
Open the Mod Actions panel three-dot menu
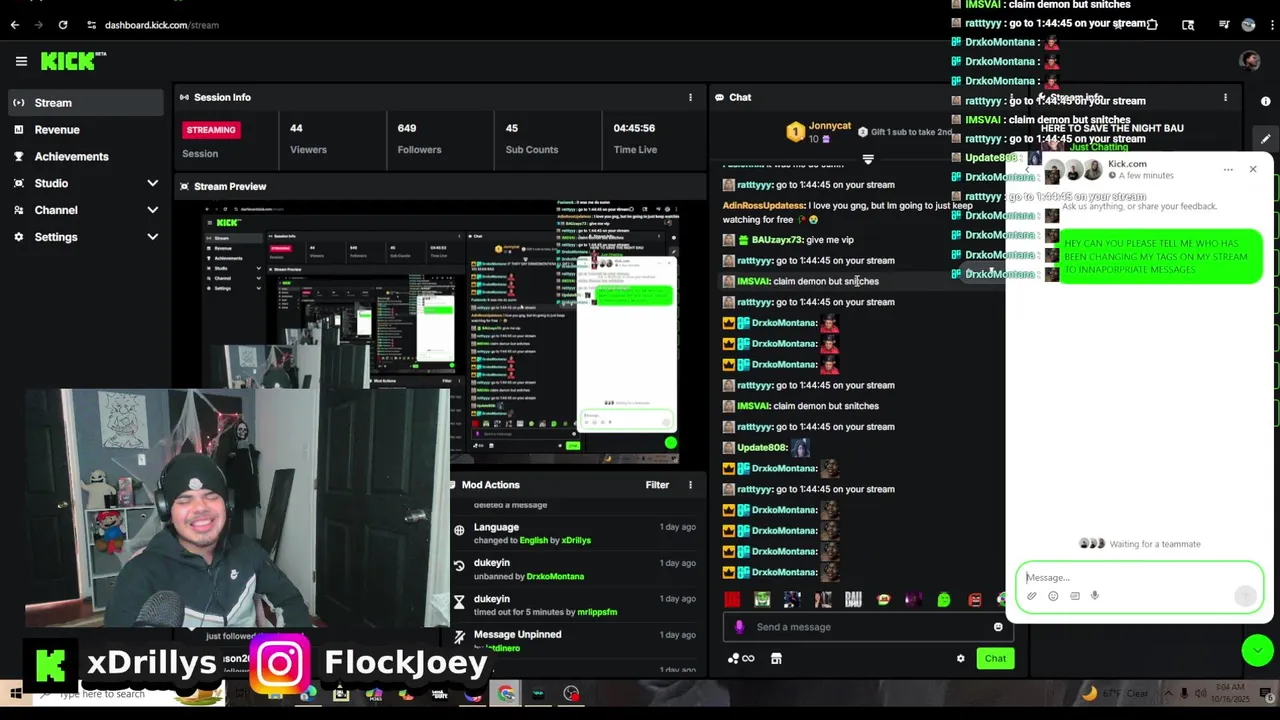(690, 485)
